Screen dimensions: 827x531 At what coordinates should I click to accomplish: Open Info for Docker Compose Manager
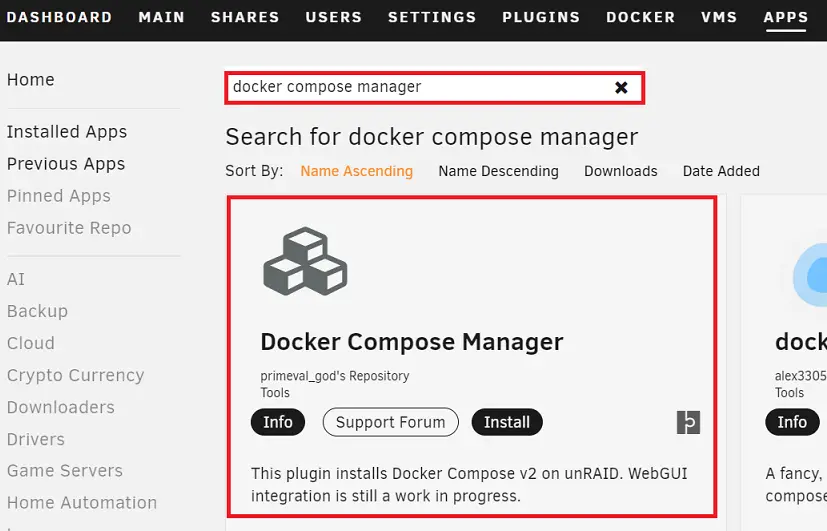click(278, 422)
